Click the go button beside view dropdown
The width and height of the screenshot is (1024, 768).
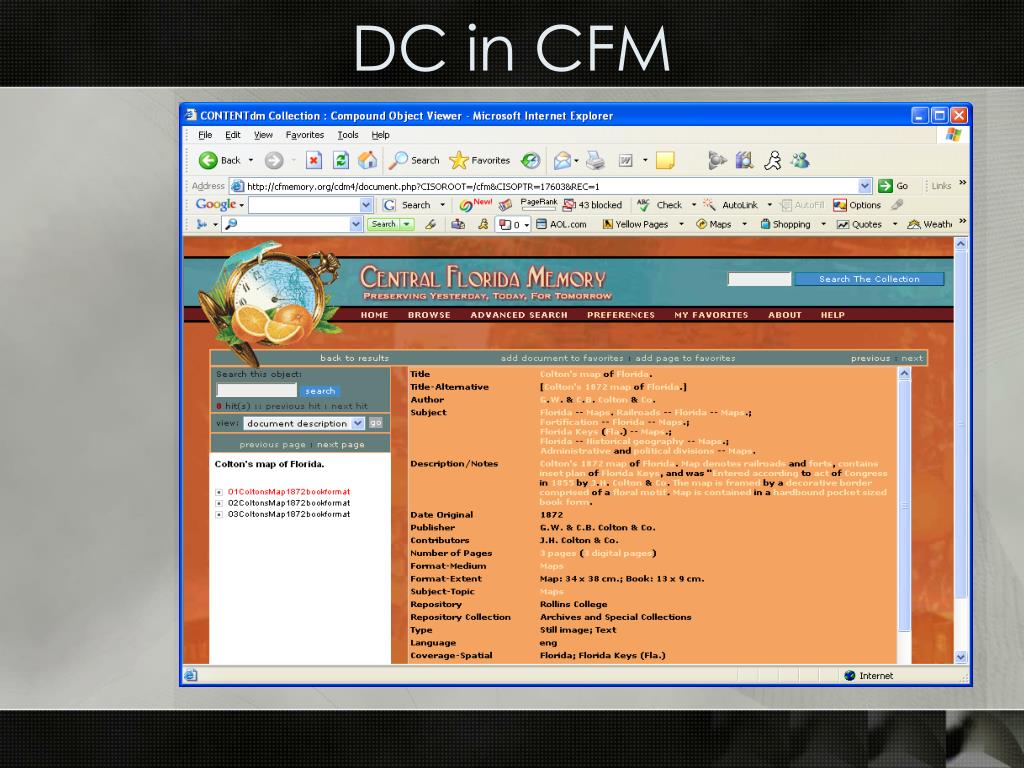(376, 423)
